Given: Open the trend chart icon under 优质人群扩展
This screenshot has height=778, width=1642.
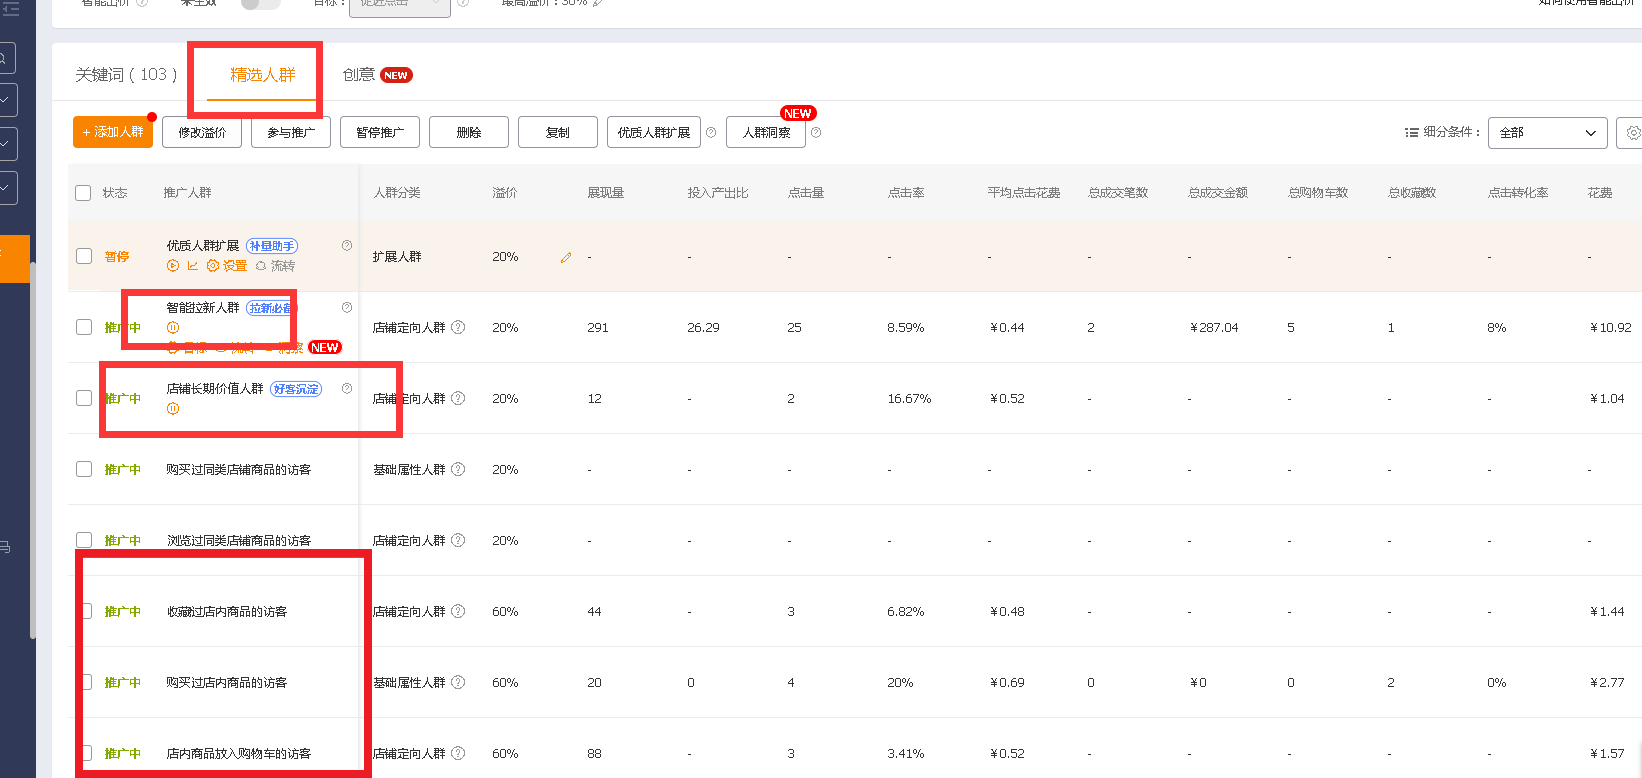Looking at the screenshot, I should coord(193,266).
